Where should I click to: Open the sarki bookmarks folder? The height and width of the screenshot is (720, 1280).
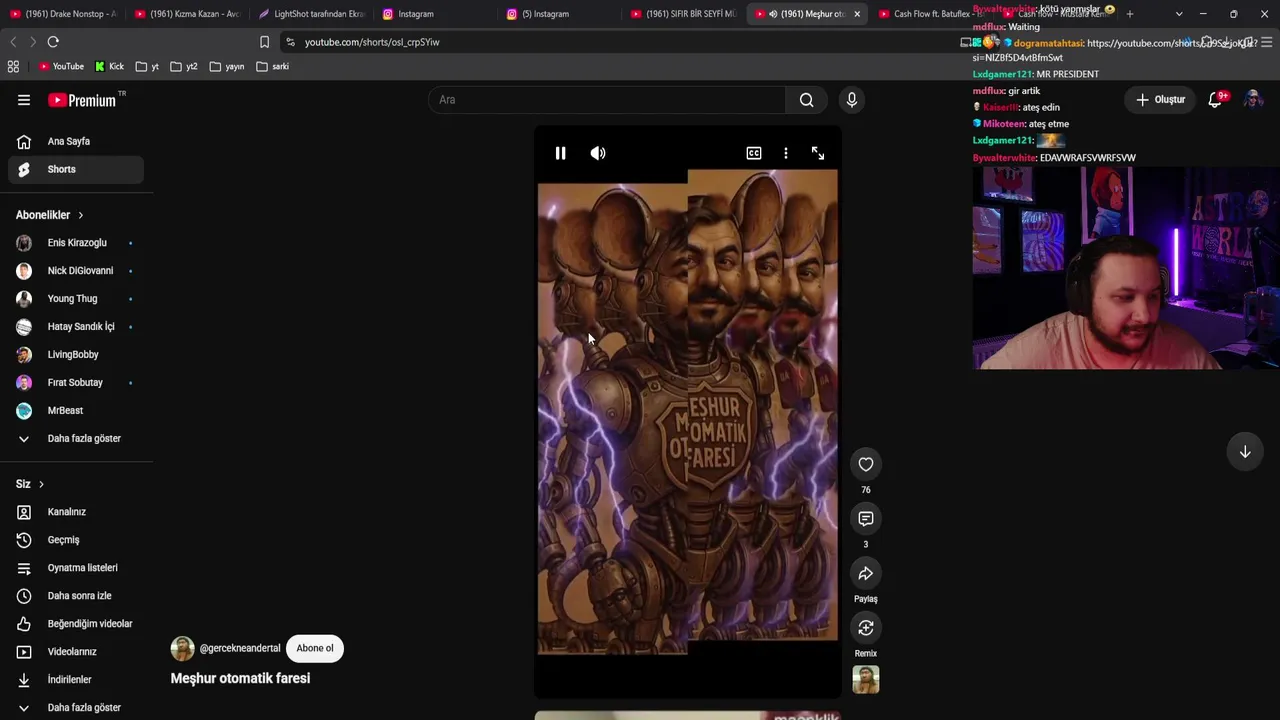(x=273, y=67)
